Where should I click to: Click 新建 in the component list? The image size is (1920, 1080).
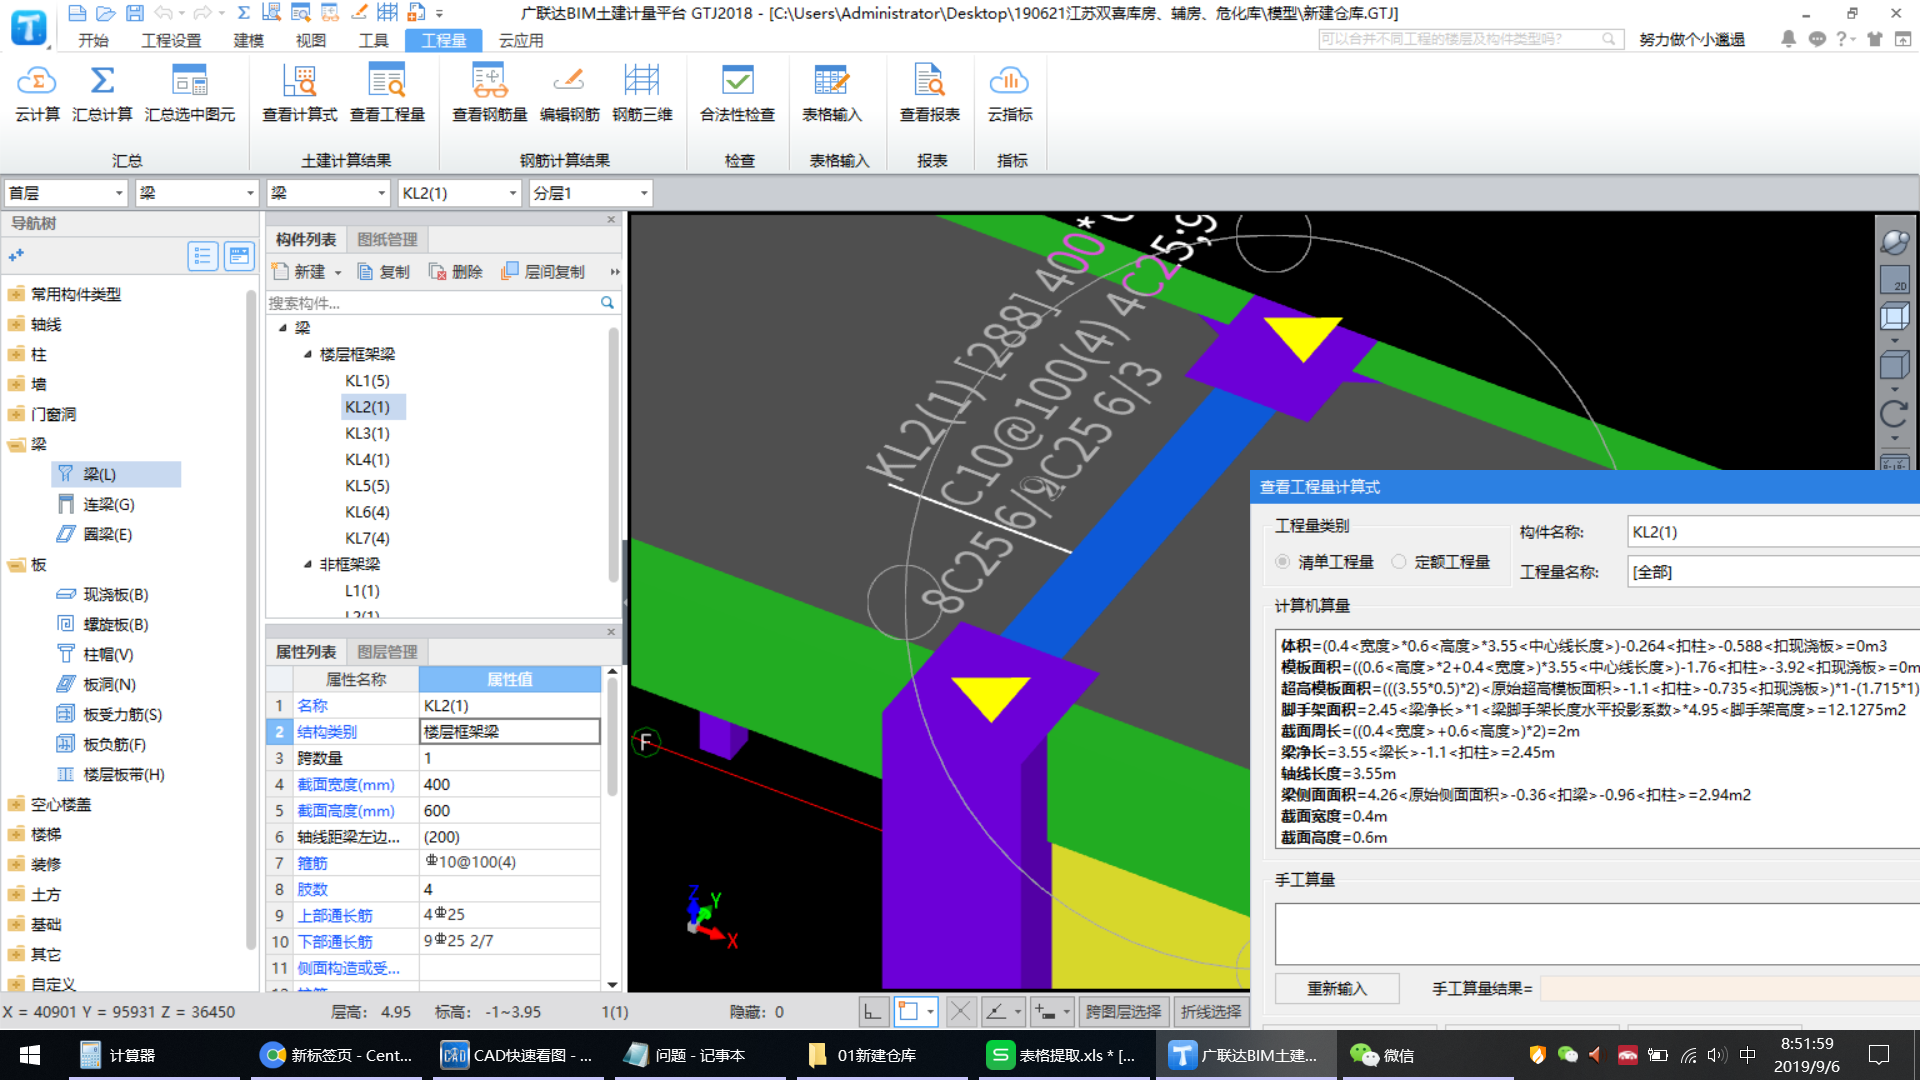[x=299, y=272]
